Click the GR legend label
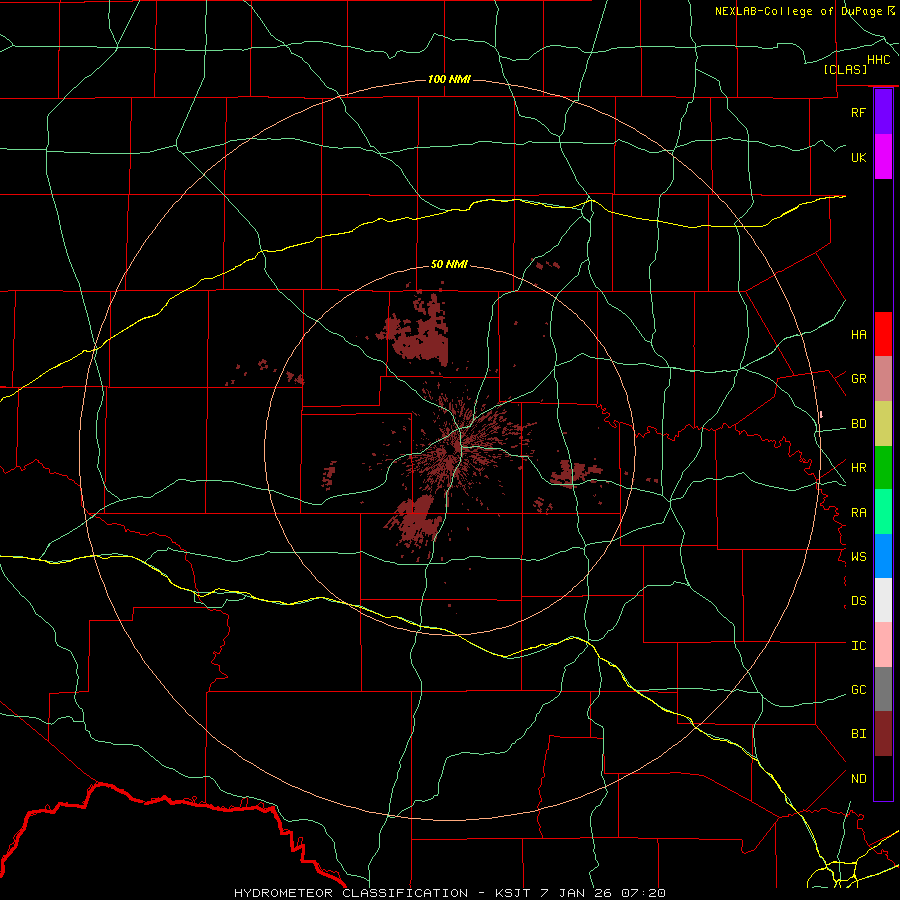This screenshot has width=900, height=900. [858, 379]
